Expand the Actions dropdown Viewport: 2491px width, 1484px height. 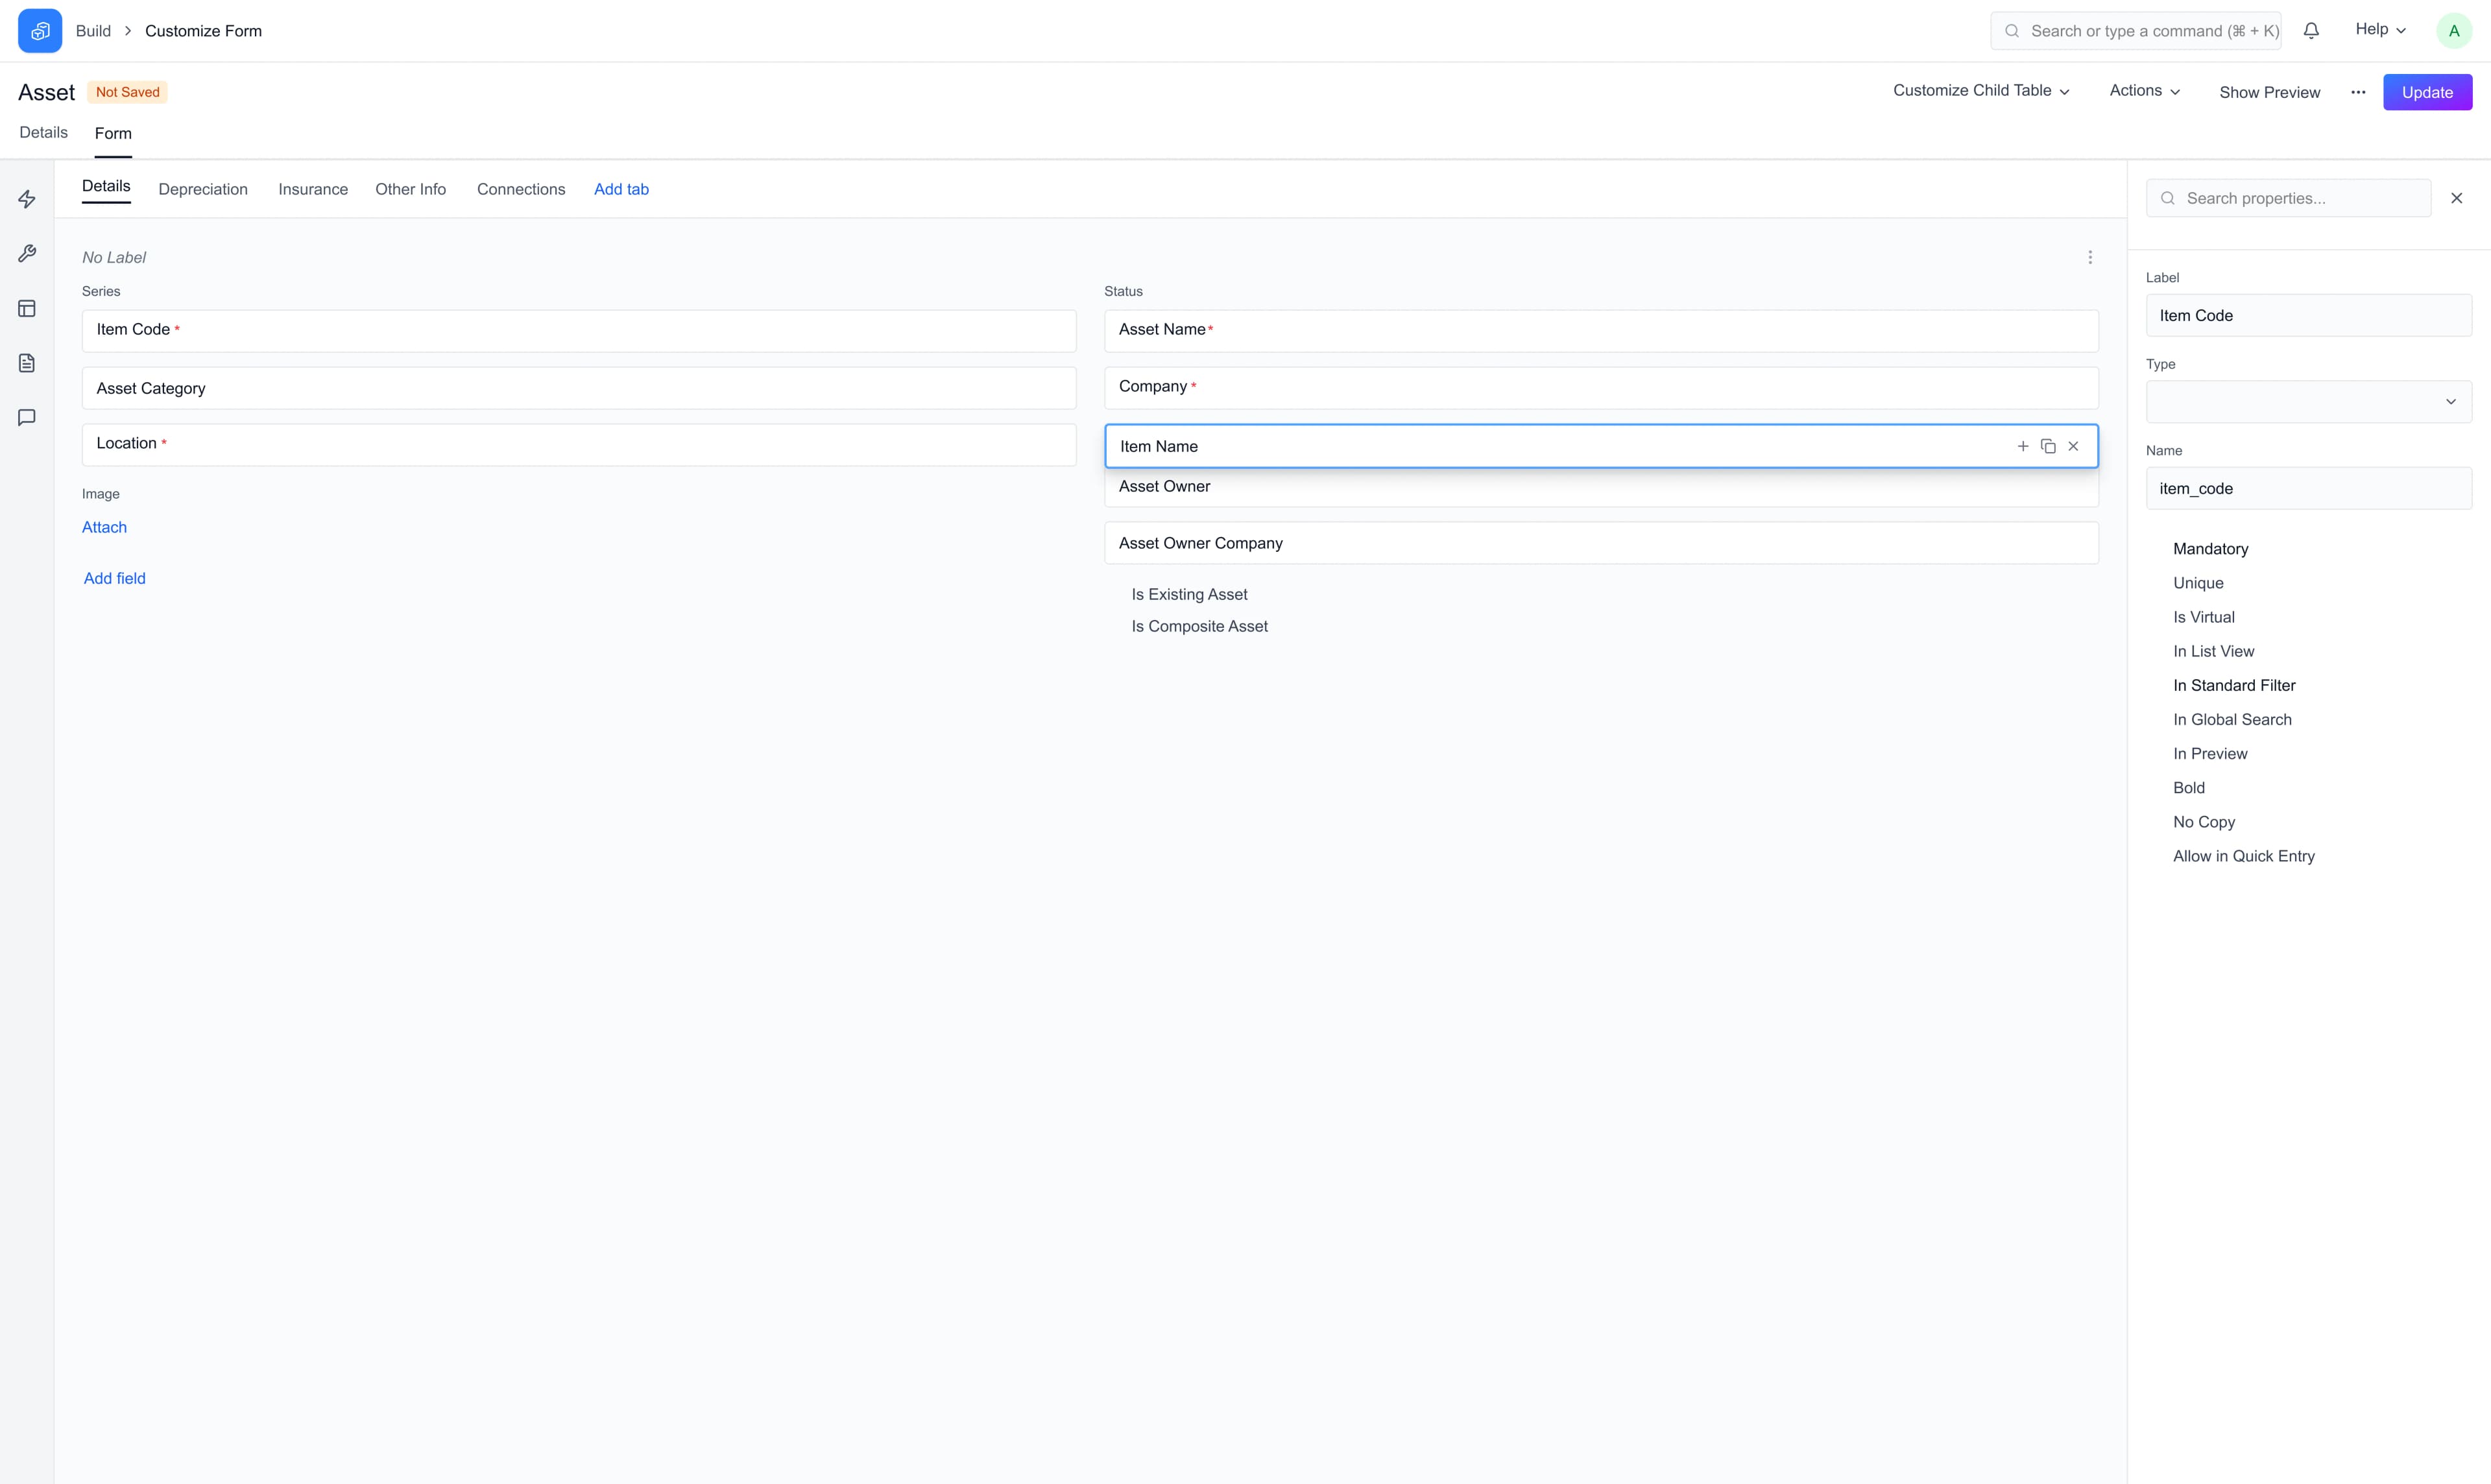click(2143, 91)
